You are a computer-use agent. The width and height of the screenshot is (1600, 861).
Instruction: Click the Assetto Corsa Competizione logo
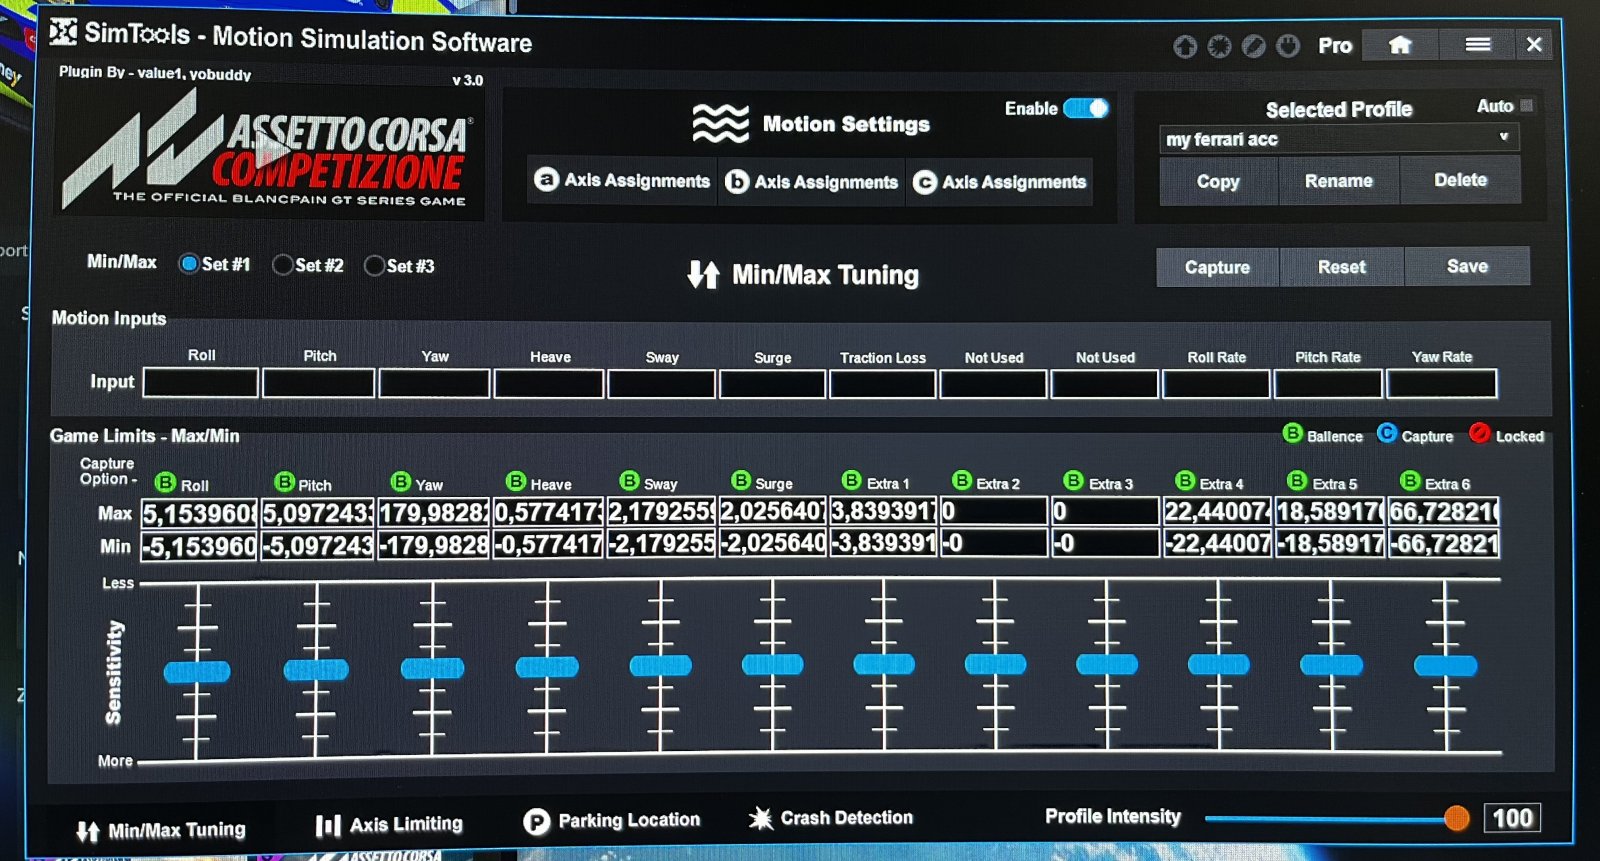tap(268, 150)
